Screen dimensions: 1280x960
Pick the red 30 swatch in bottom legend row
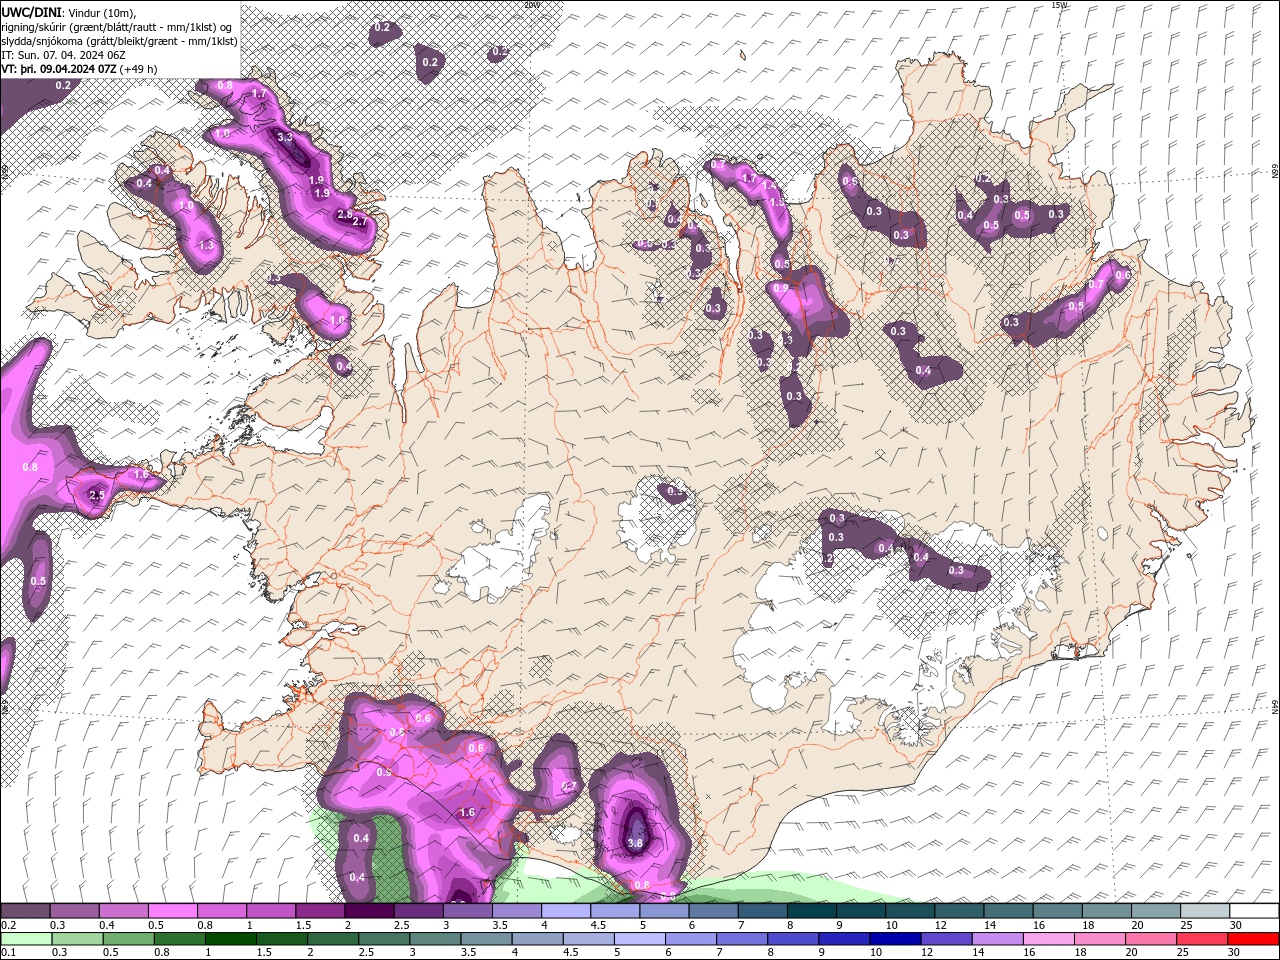click(x=1254, y=939)
